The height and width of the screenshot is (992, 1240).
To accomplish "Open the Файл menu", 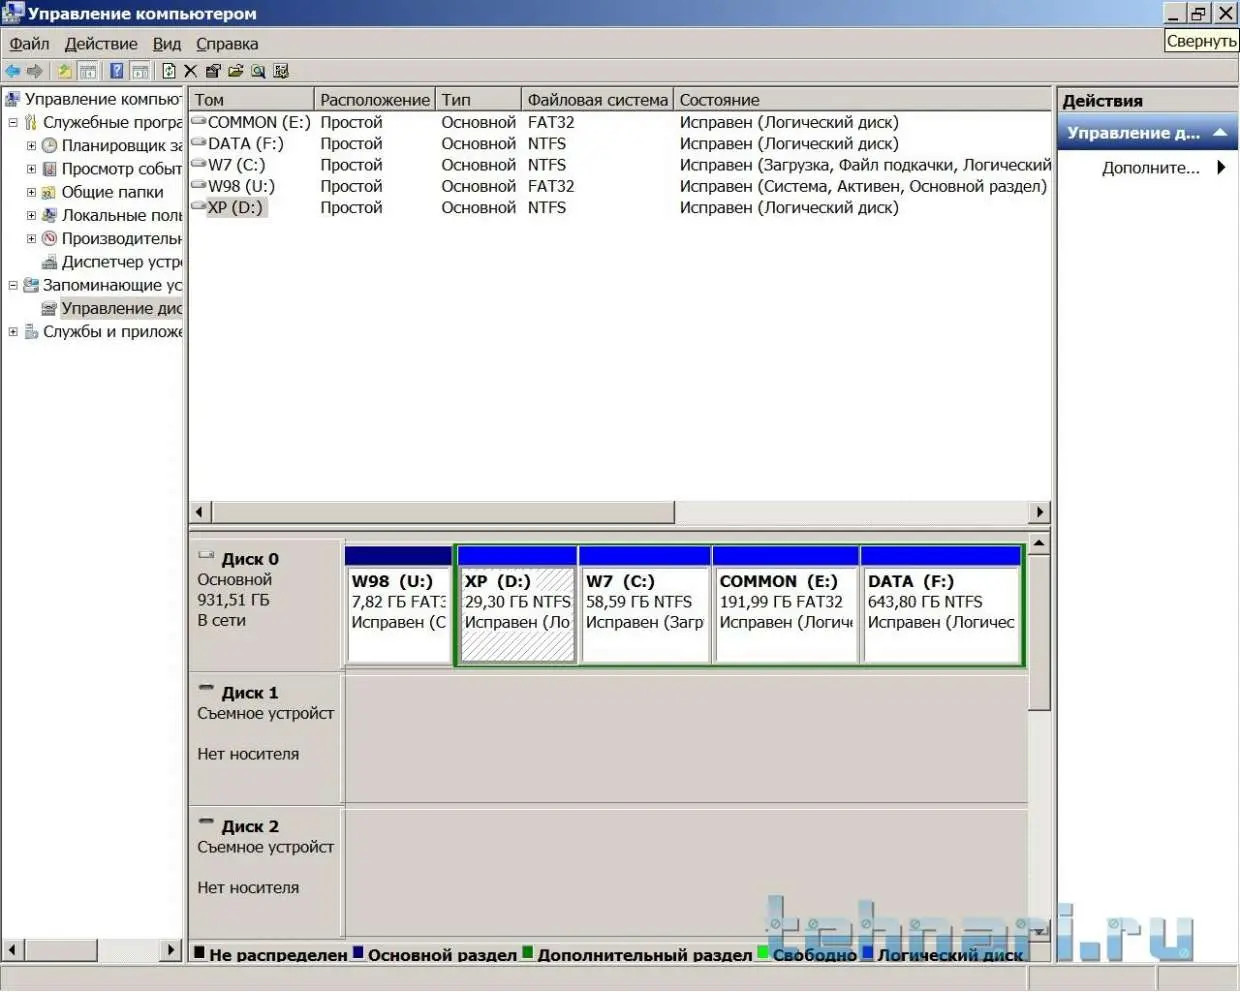I will coord(29,44).
